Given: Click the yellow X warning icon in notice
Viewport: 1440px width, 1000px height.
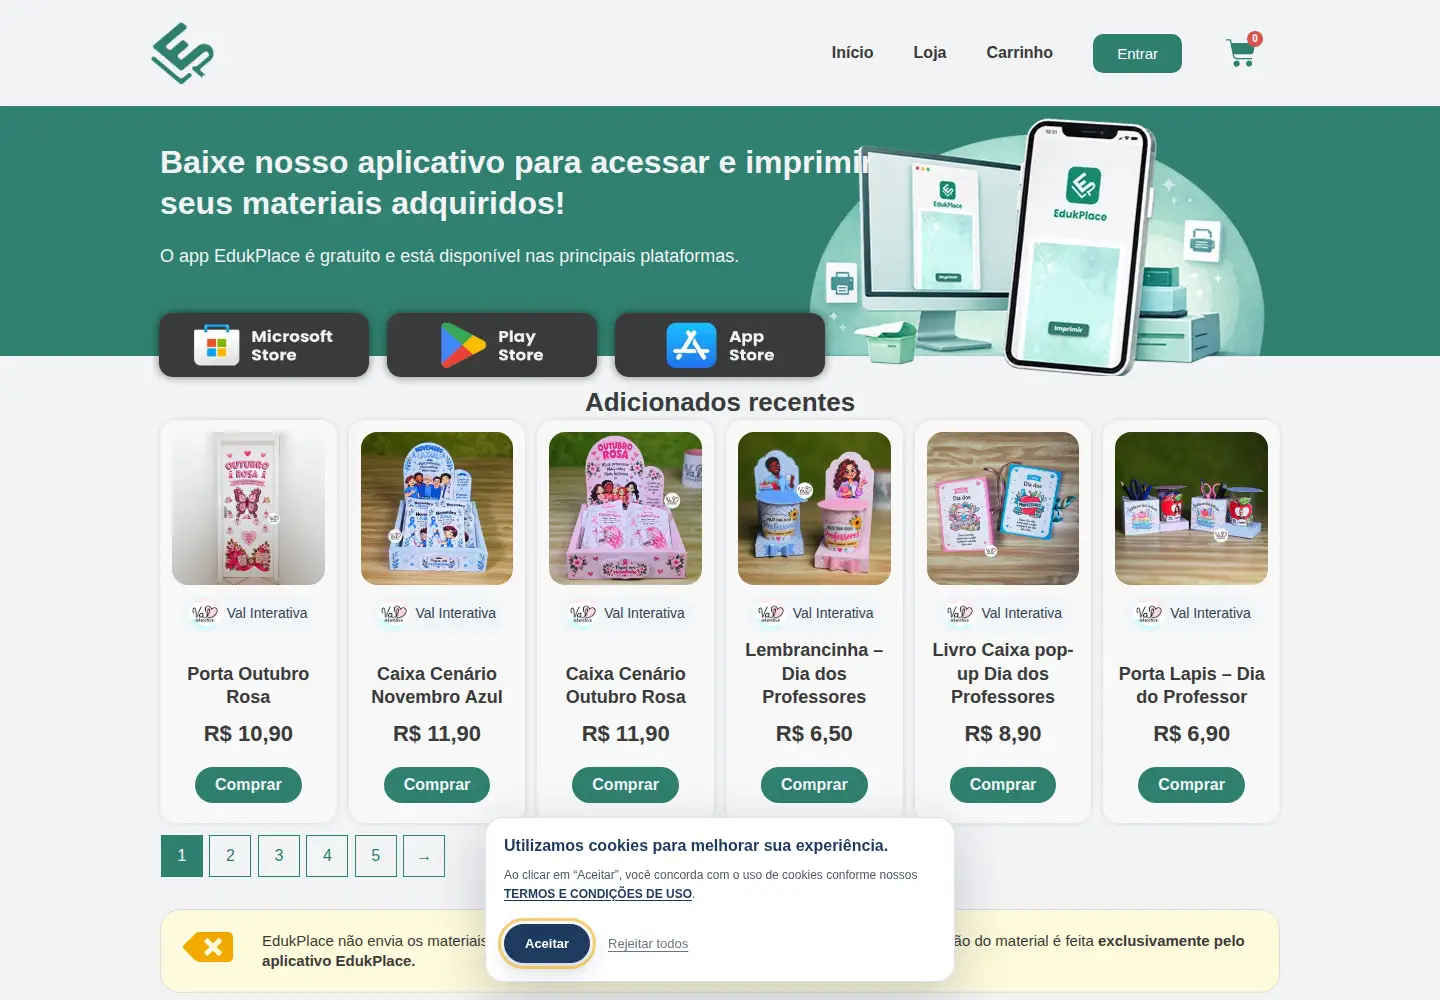Looking at the screenshot, I should [x=208, y=947].
